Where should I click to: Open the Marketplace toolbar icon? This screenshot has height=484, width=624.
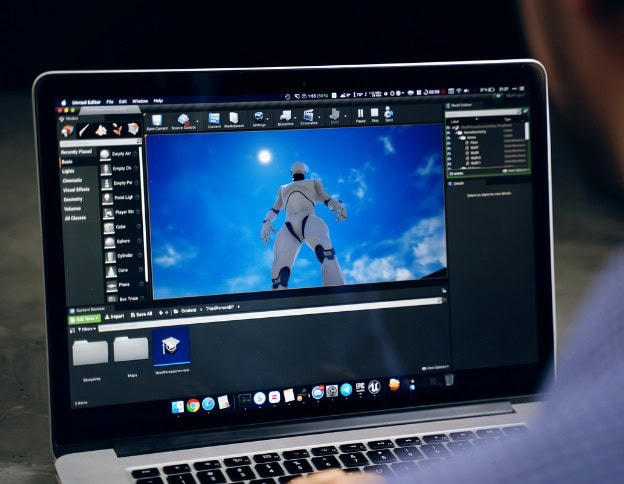click(234, 119)
